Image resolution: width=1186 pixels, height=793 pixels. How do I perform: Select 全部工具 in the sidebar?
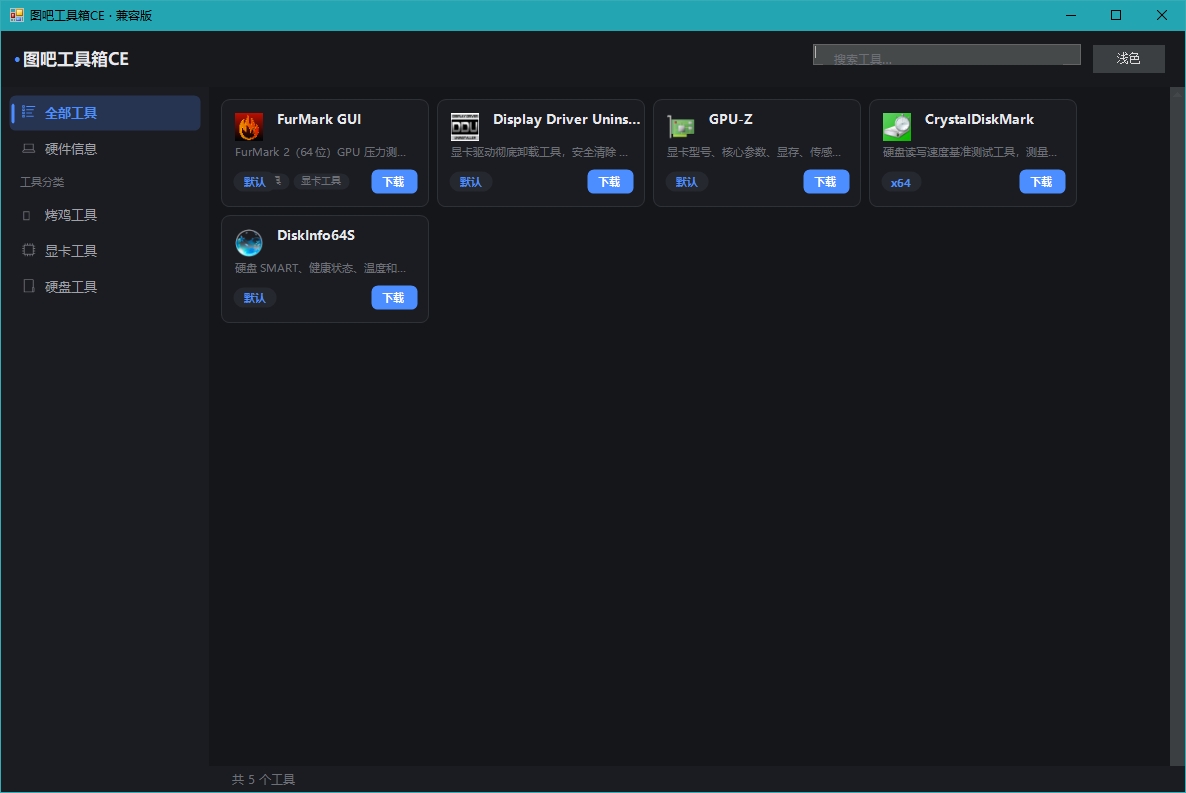(106, 113)
